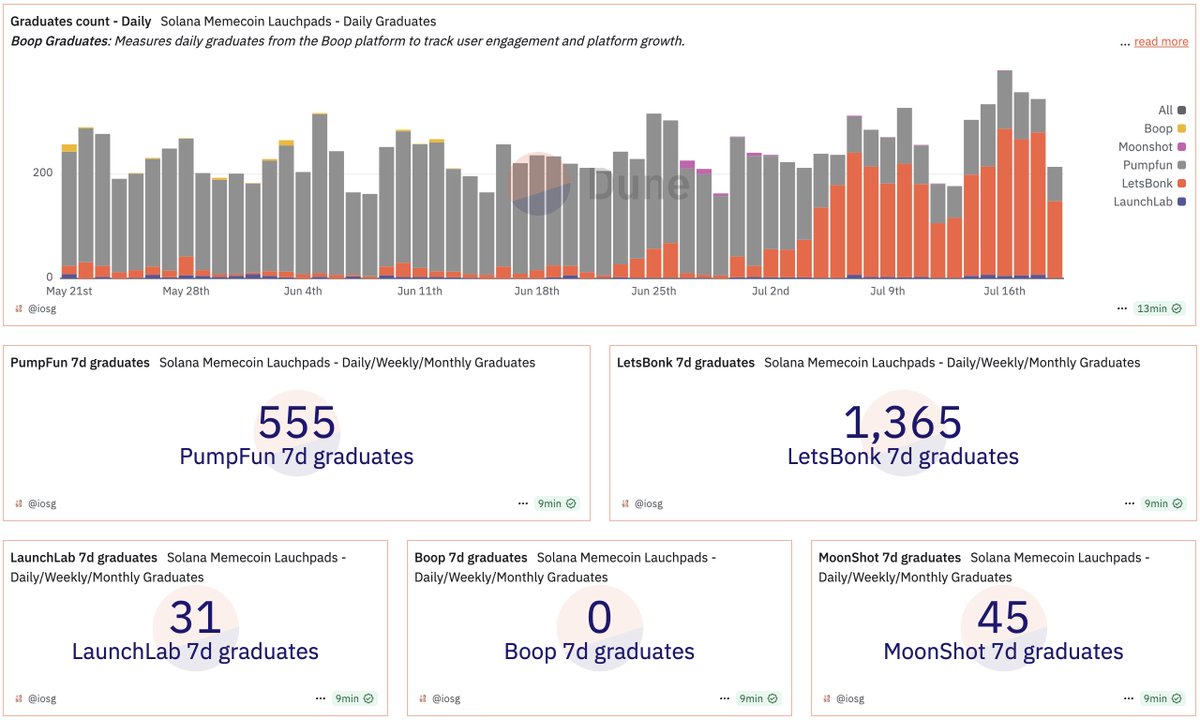Image resolution: width=1200 pixels, height=720 pixels.
Task: Click the 555 PumpFun counter value
Action: coord(297,423)
